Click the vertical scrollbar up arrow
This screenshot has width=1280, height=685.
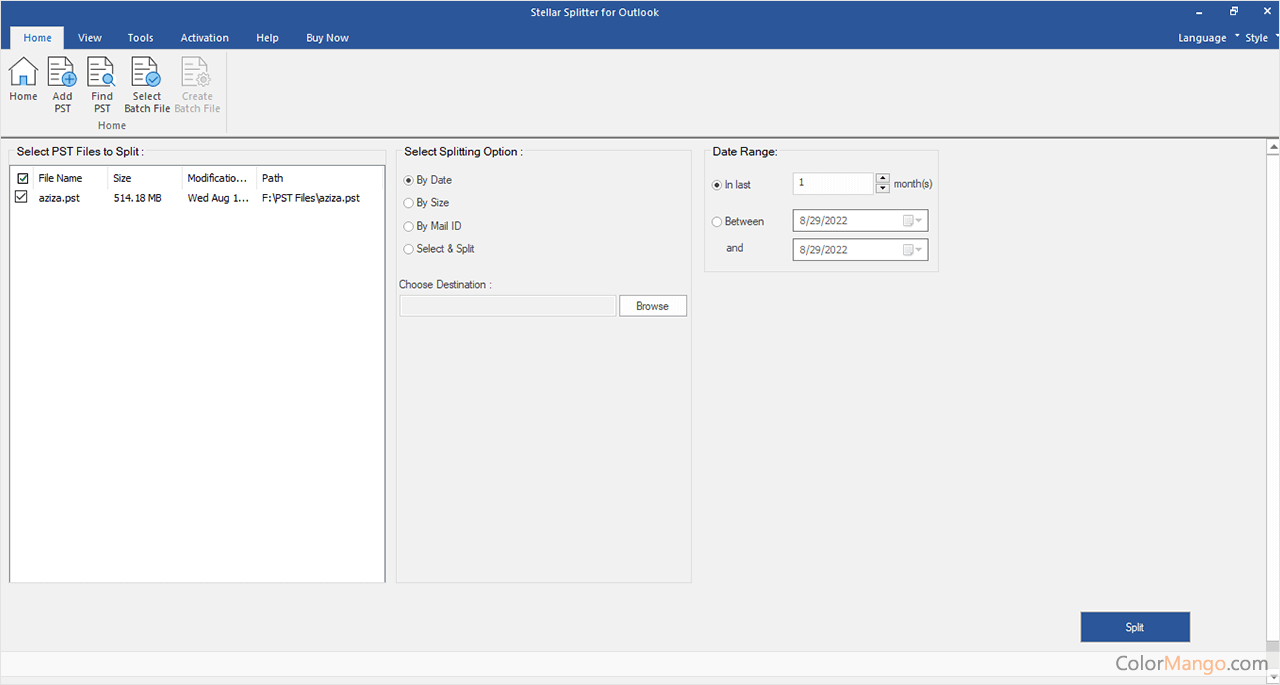pyautogui.click(x=1273, y=147)
